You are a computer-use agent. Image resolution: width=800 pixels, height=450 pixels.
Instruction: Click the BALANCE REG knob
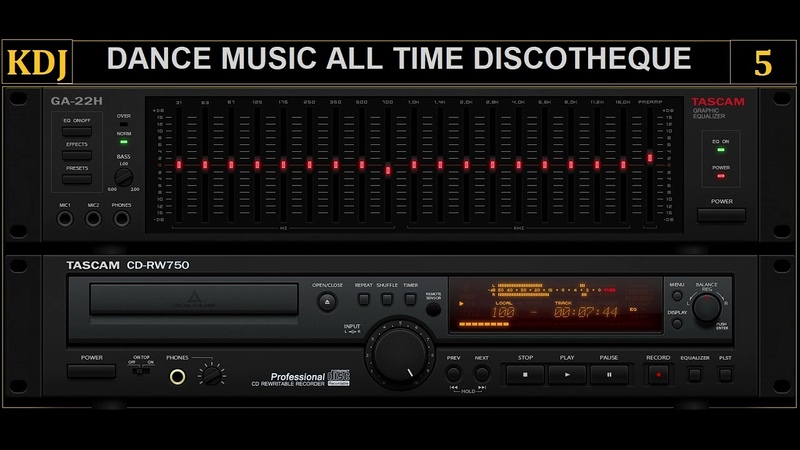coord(707,307)
